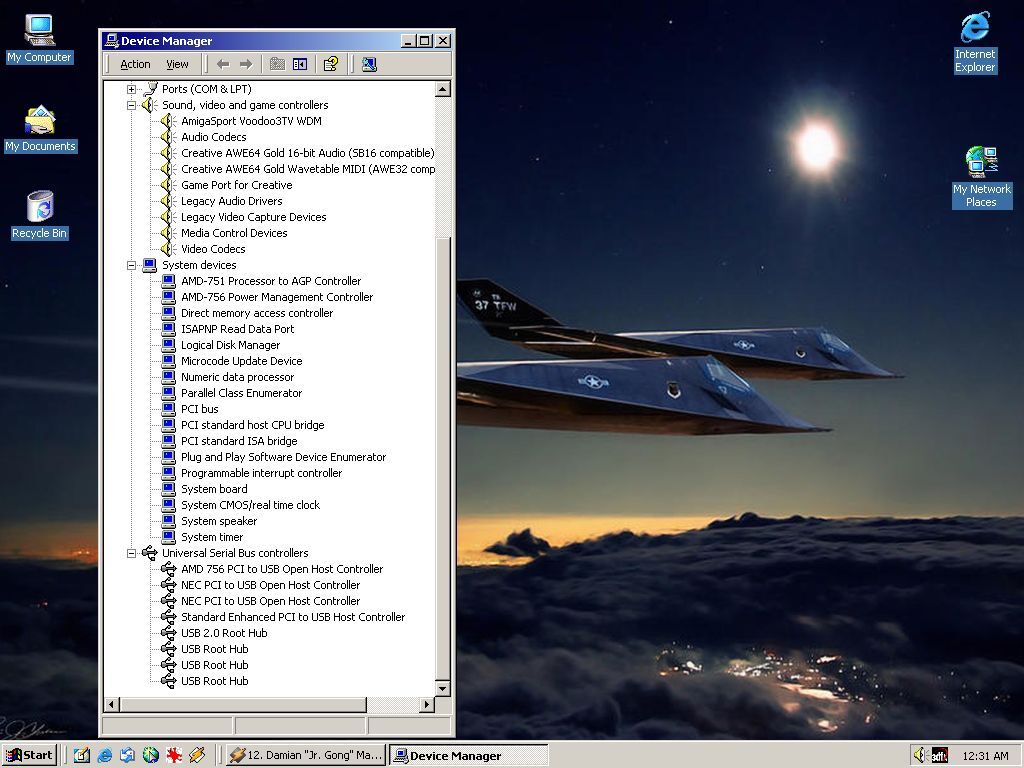Open the View menu

[x=177, y=64]
